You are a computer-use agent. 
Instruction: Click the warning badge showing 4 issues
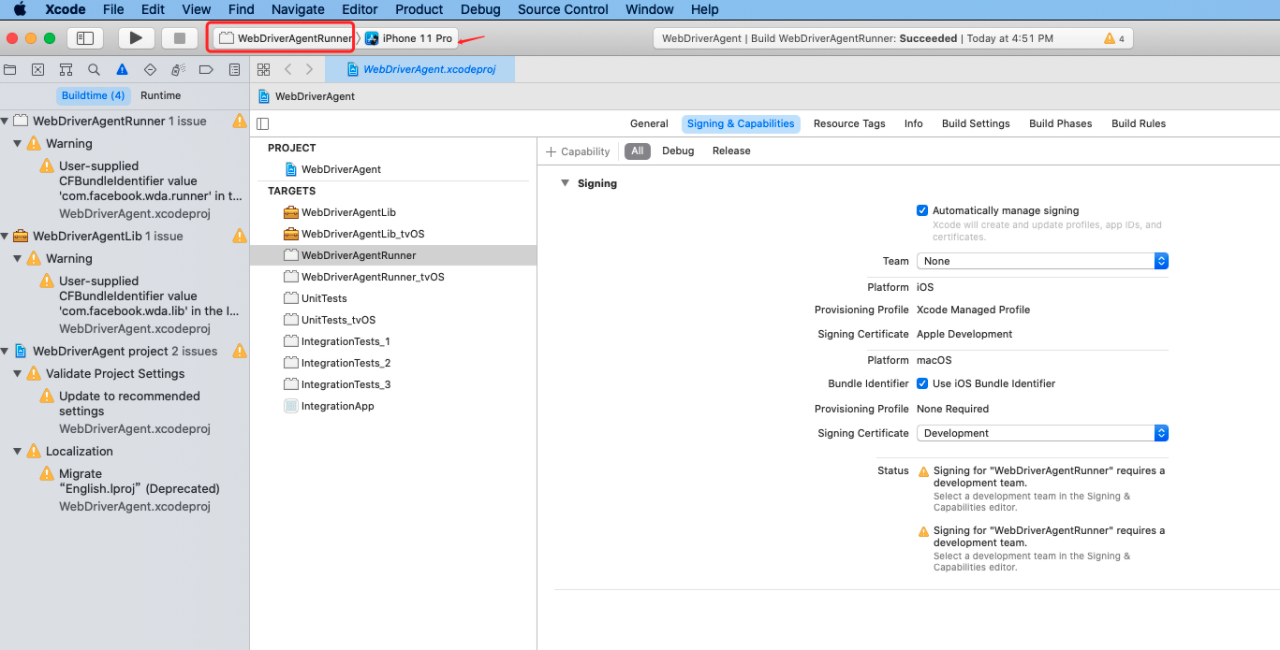[x=1114, y=38]
